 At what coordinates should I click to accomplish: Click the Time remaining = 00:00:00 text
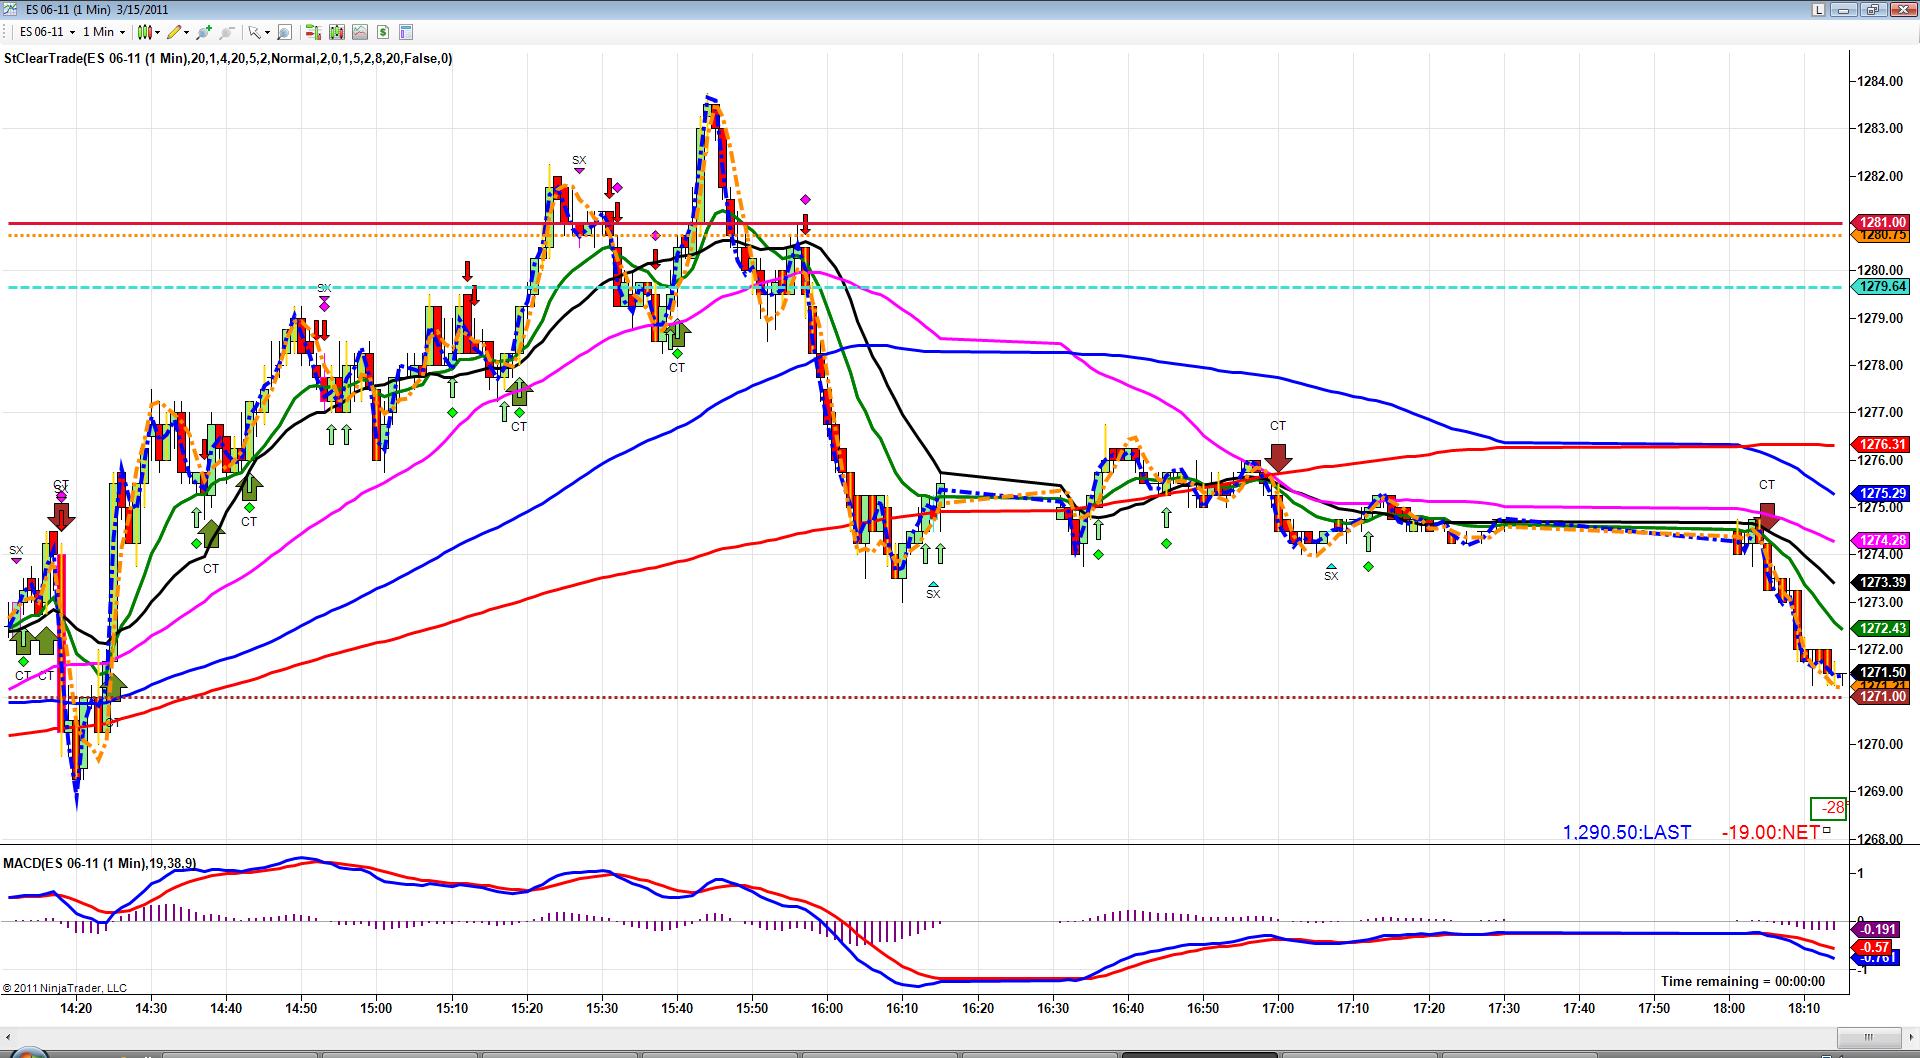point(1743,982)
